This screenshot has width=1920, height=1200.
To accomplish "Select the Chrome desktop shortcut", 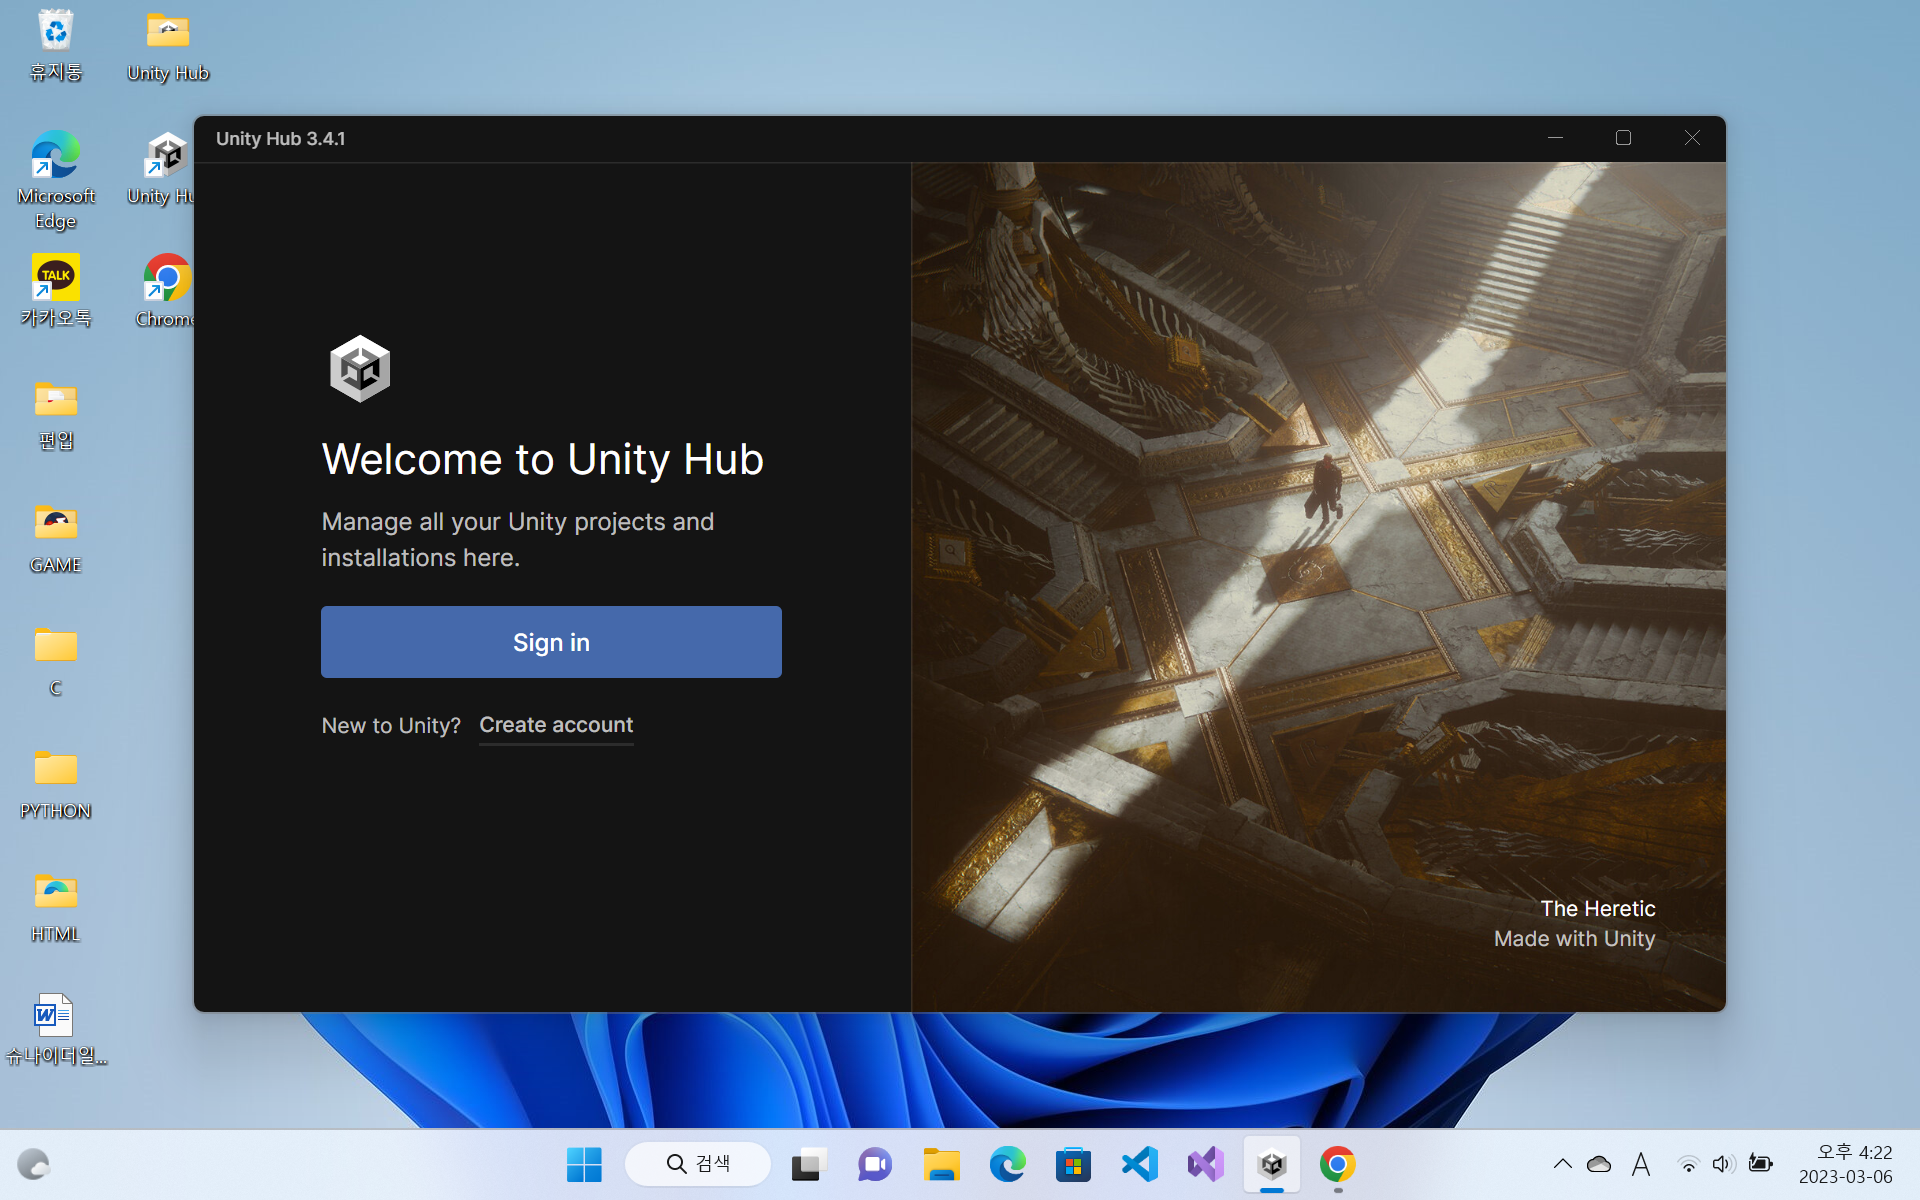I will [165, 291].
